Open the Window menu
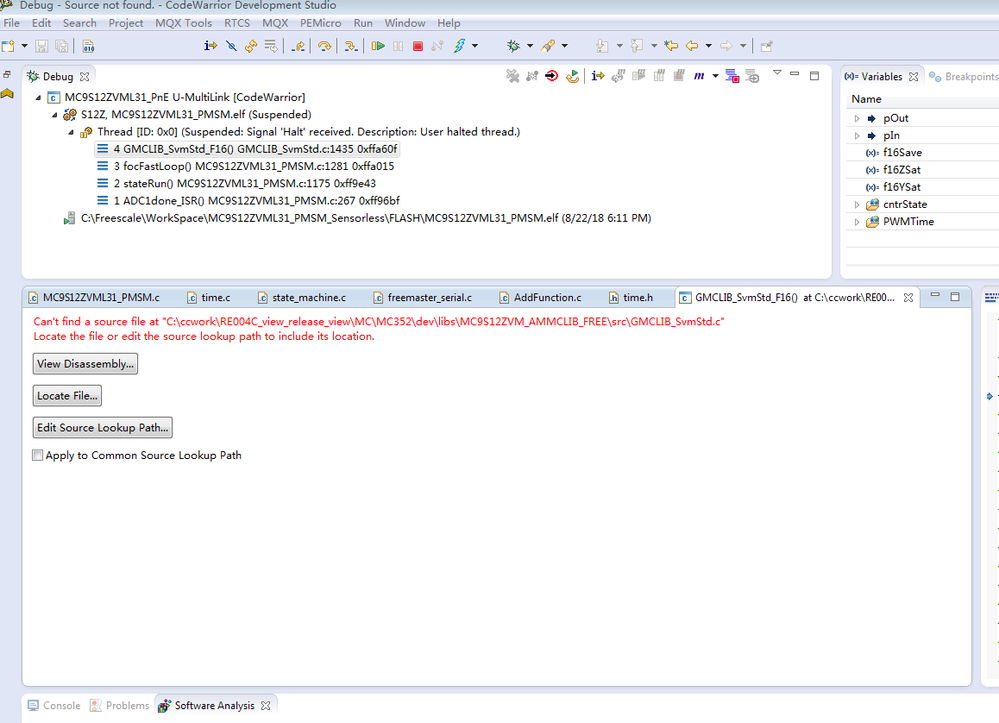The height and width of the screenshot is (723, 999). click(405, 23)
